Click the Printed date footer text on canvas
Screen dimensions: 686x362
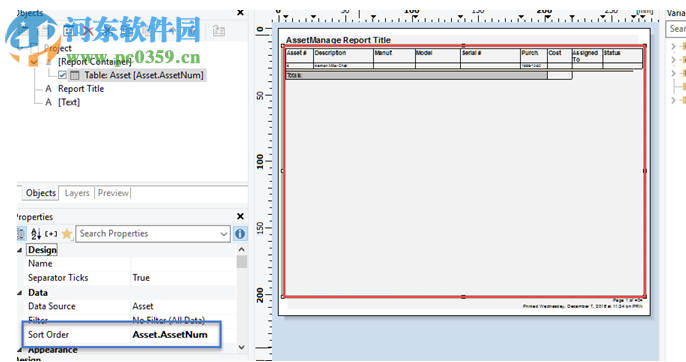(x=582, y=306)
